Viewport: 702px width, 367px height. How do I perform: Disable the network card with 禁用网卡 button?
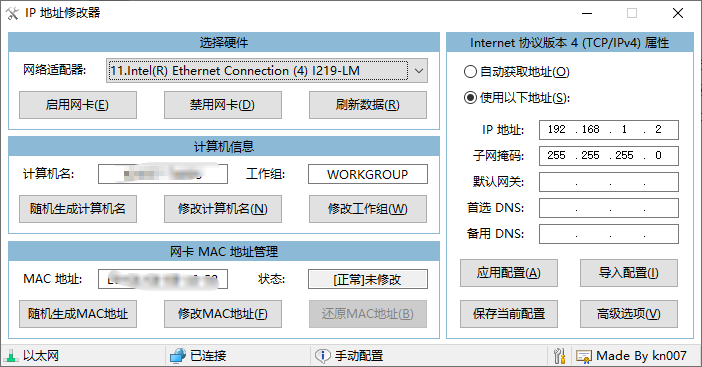[223, 105]
